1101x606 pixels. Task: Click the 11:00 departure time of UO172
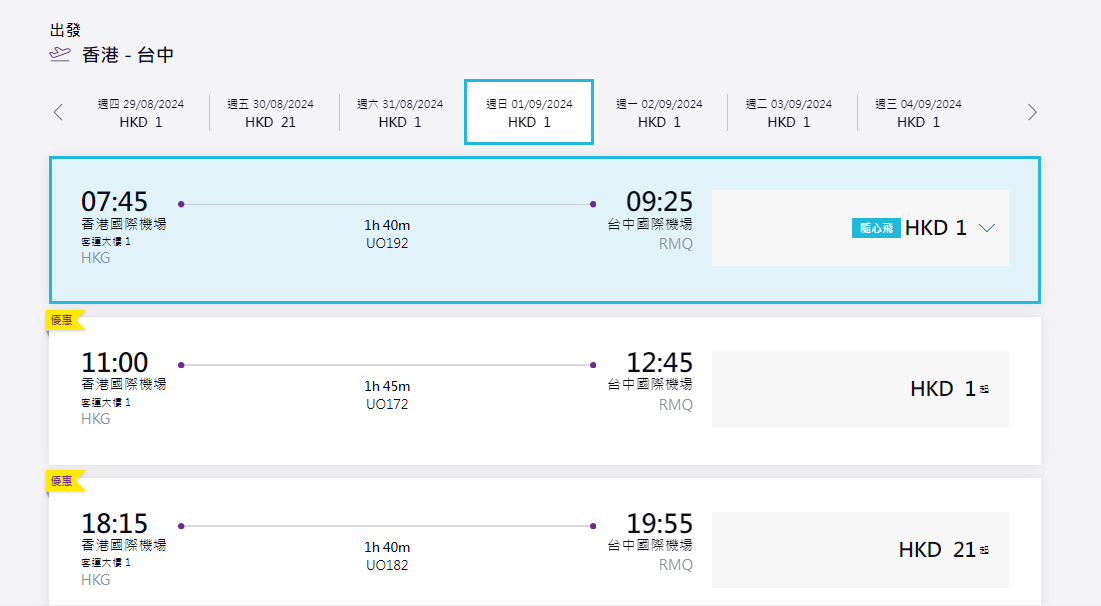click(114, 362)
